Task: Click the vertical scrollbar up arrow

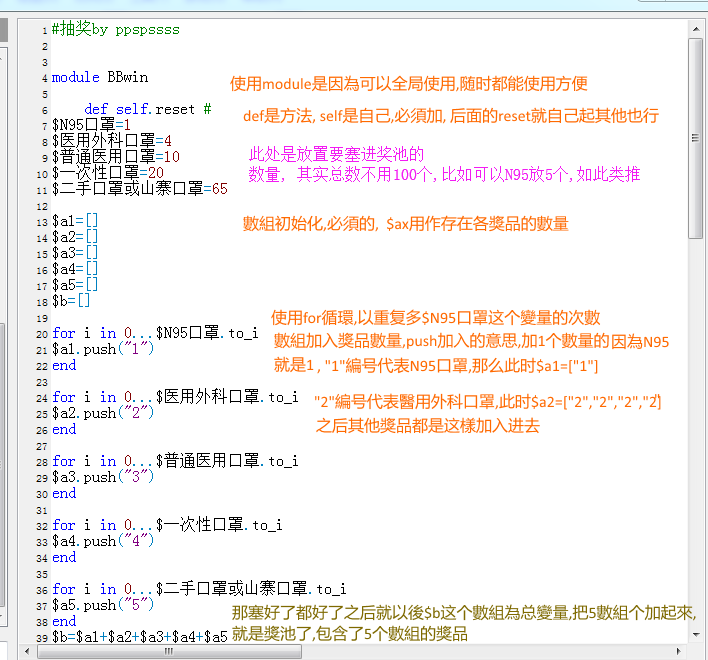Action: (x=696, y=29)
